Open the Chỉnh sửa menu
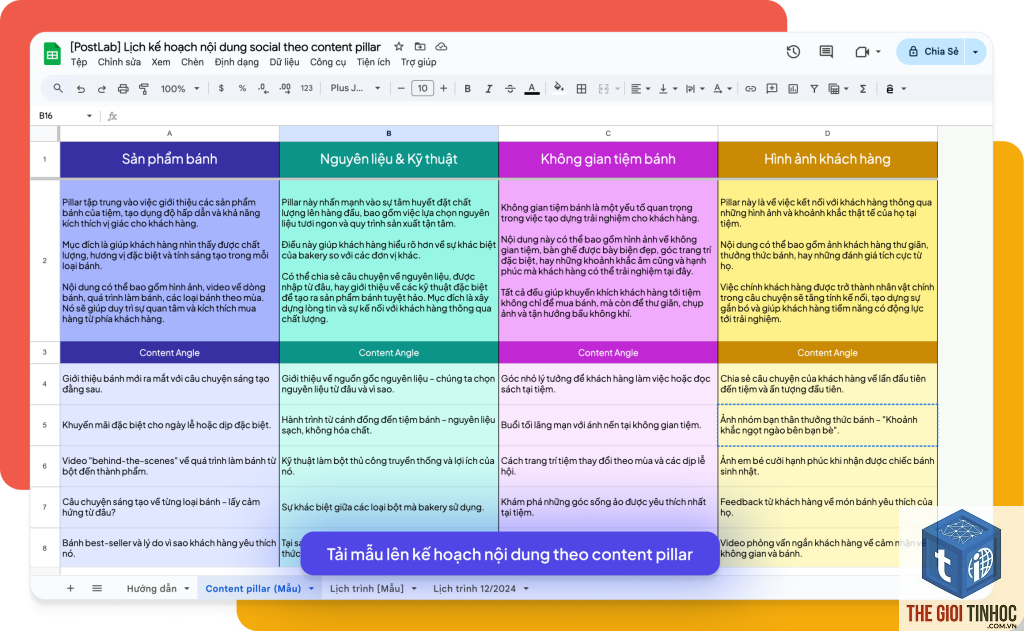1024x631 pixels. click(119, 62)
